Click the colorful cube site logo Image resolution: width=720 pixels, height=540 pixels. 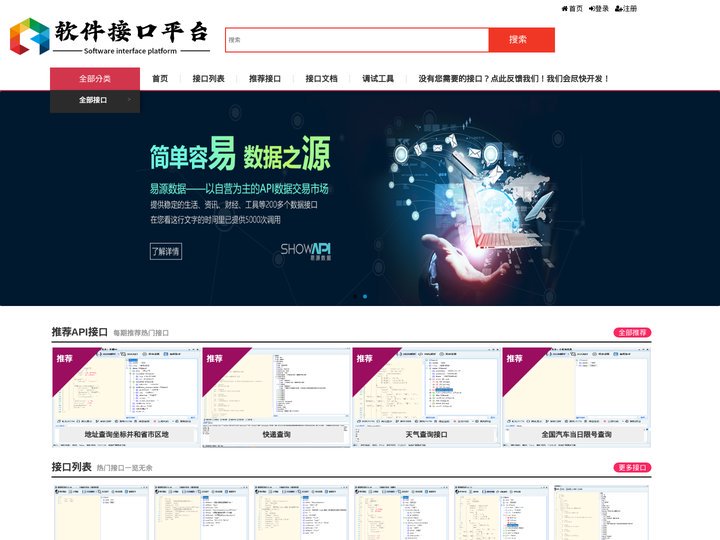pyautogui.click(x=30, y=36)
